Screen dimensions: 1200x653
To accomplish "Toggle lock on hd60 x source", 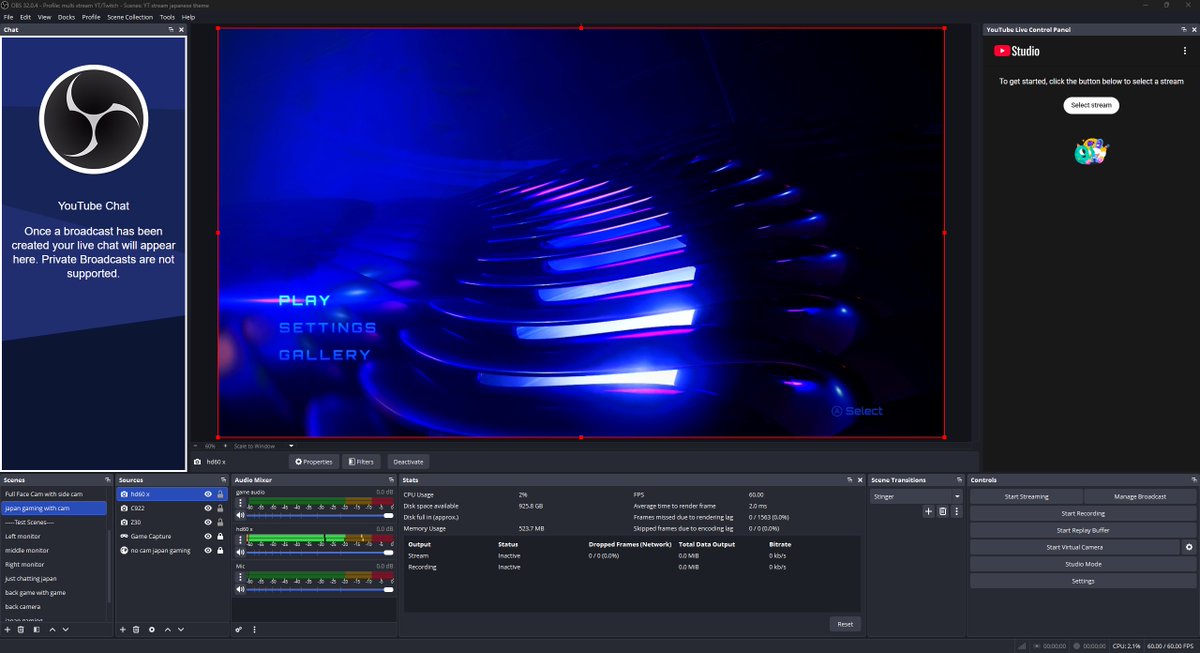I will 220,494.
